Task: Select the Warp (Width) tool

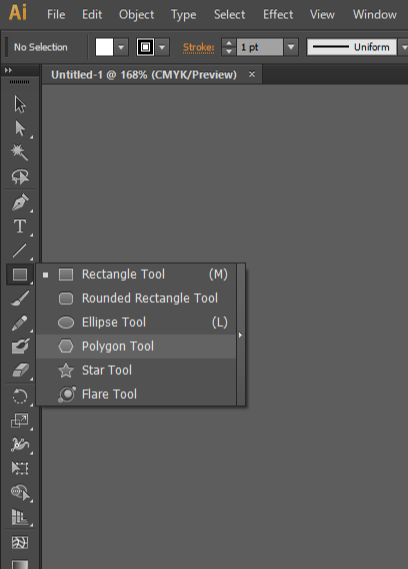Action: (20, 445)
